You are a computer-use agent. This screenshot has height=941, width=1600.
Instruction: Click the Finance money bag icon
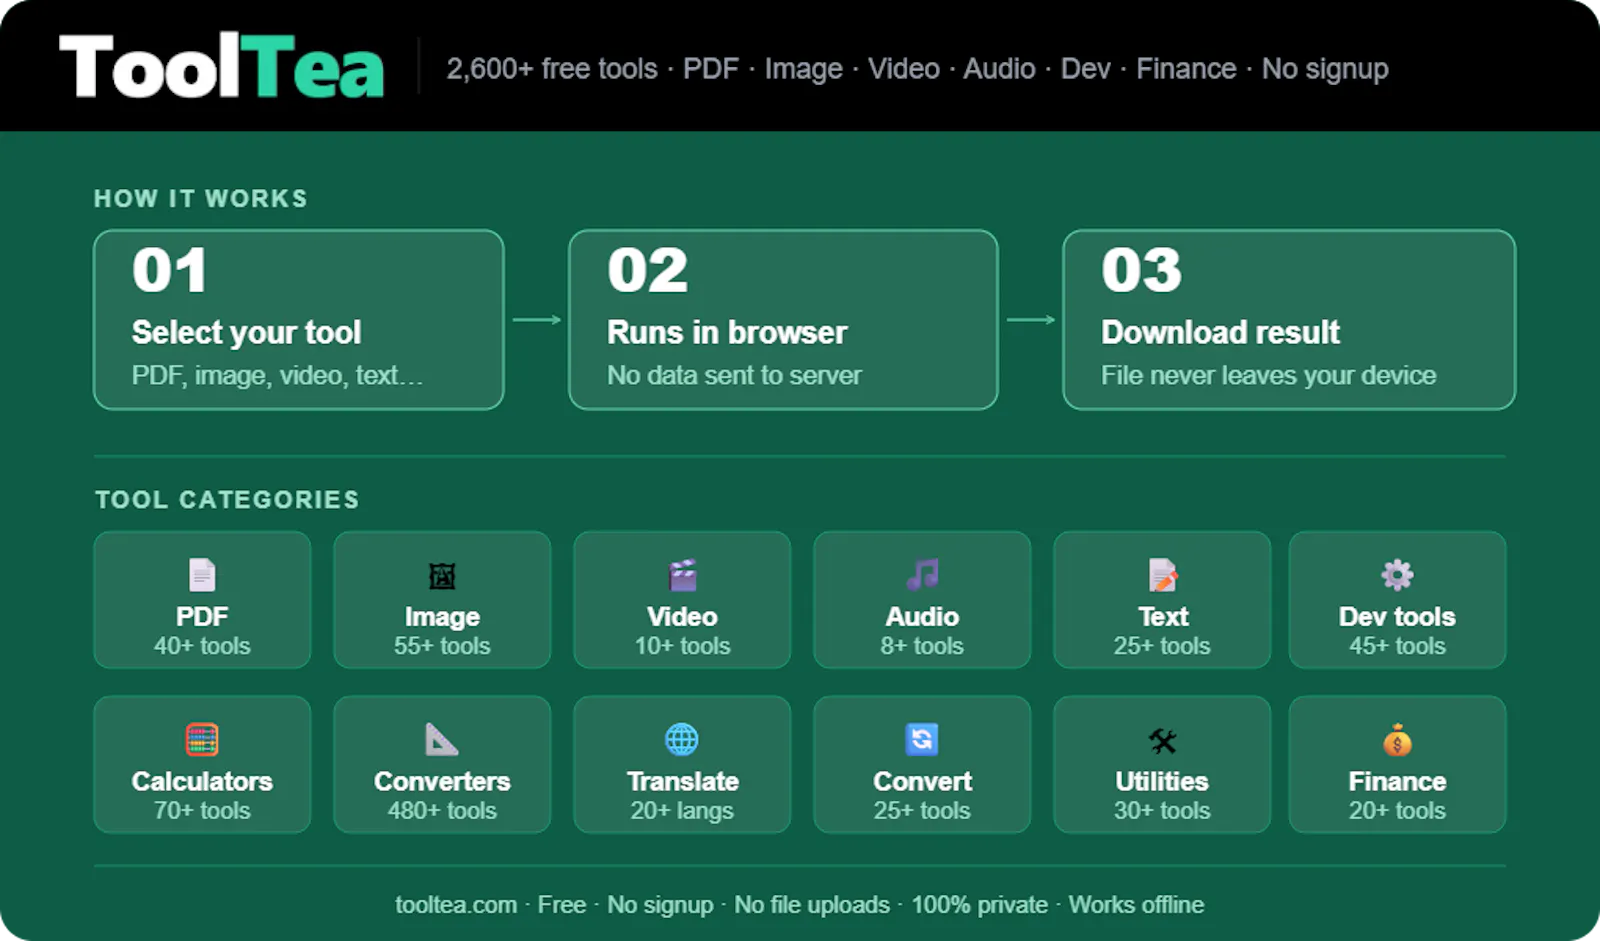point(1397,740)
